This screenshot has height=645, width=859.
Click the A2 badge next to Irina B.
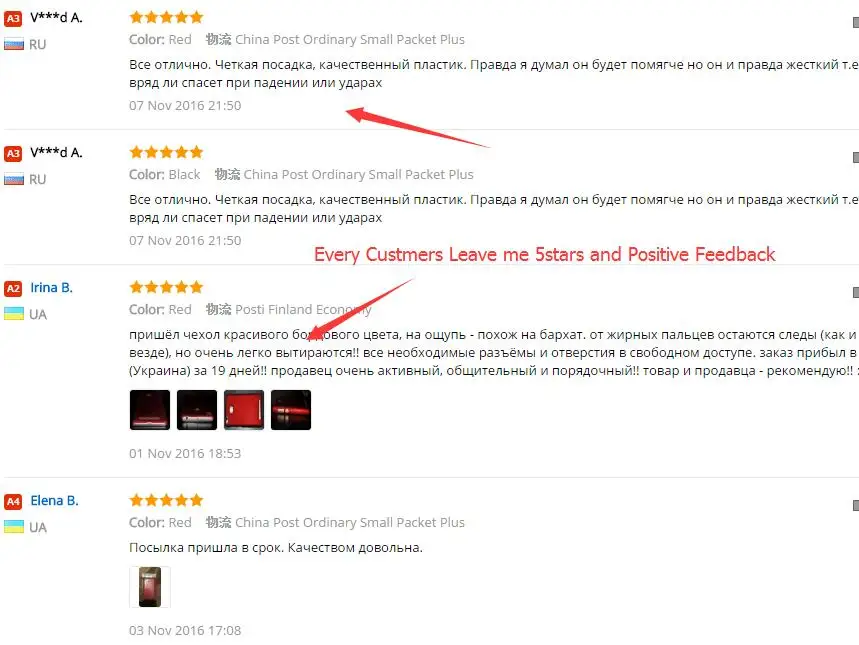click(13, 288)
